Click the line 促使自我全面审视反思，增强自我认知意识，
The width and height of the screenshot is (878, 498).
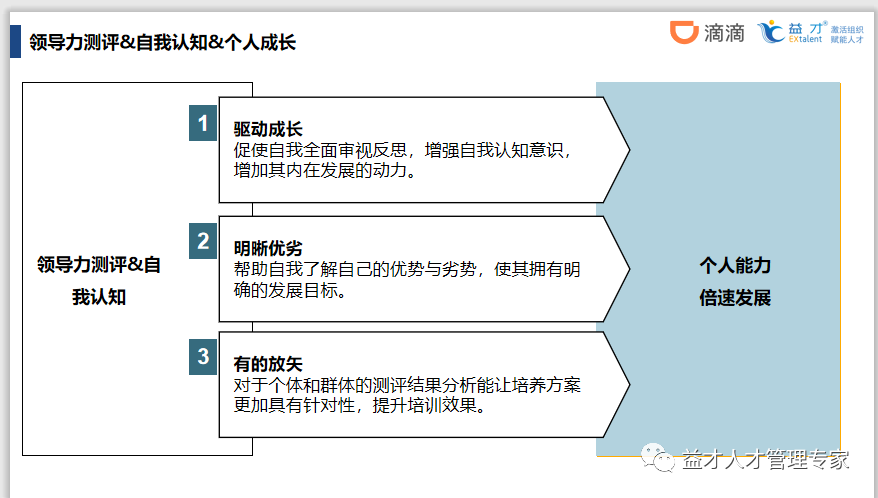coord(403,150)
